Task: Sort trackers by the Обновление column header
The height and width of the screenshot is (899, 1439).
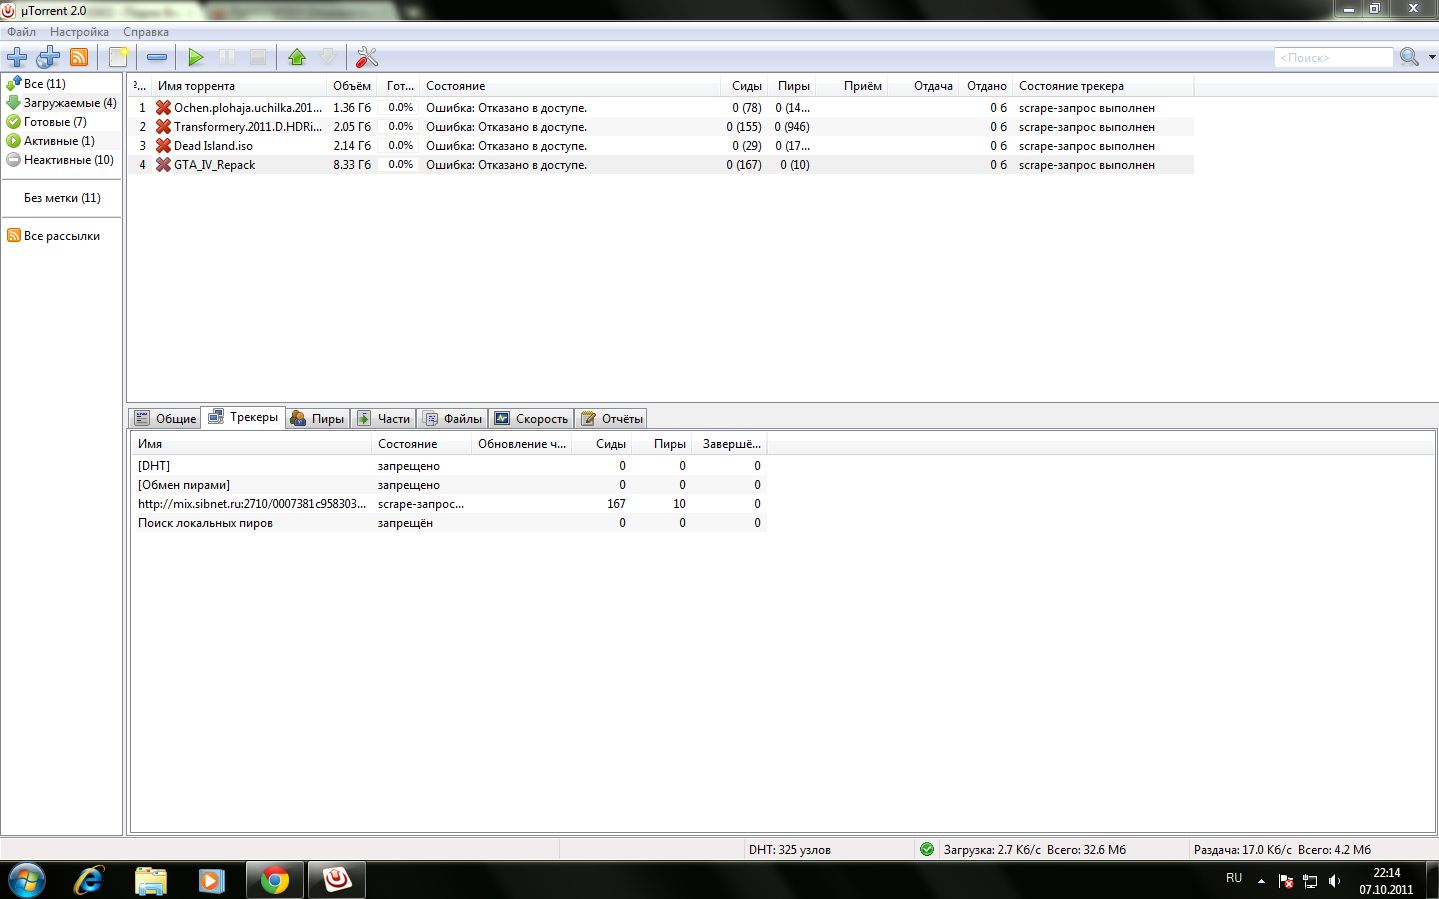Action: click(521, 444)
